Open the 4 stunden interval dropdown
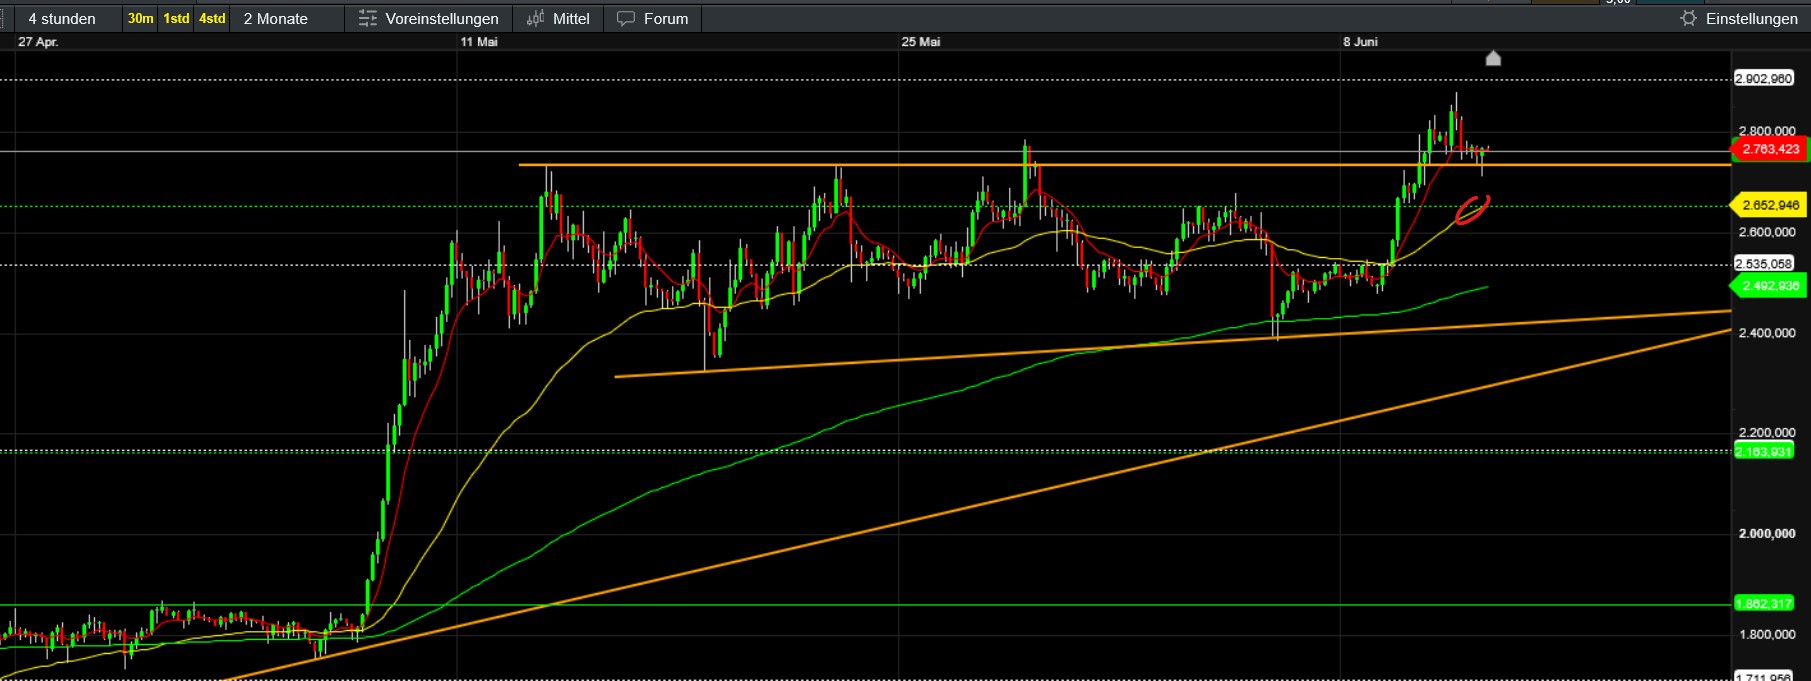Screen dimensions: 1811x681 [x=62, y=19]
